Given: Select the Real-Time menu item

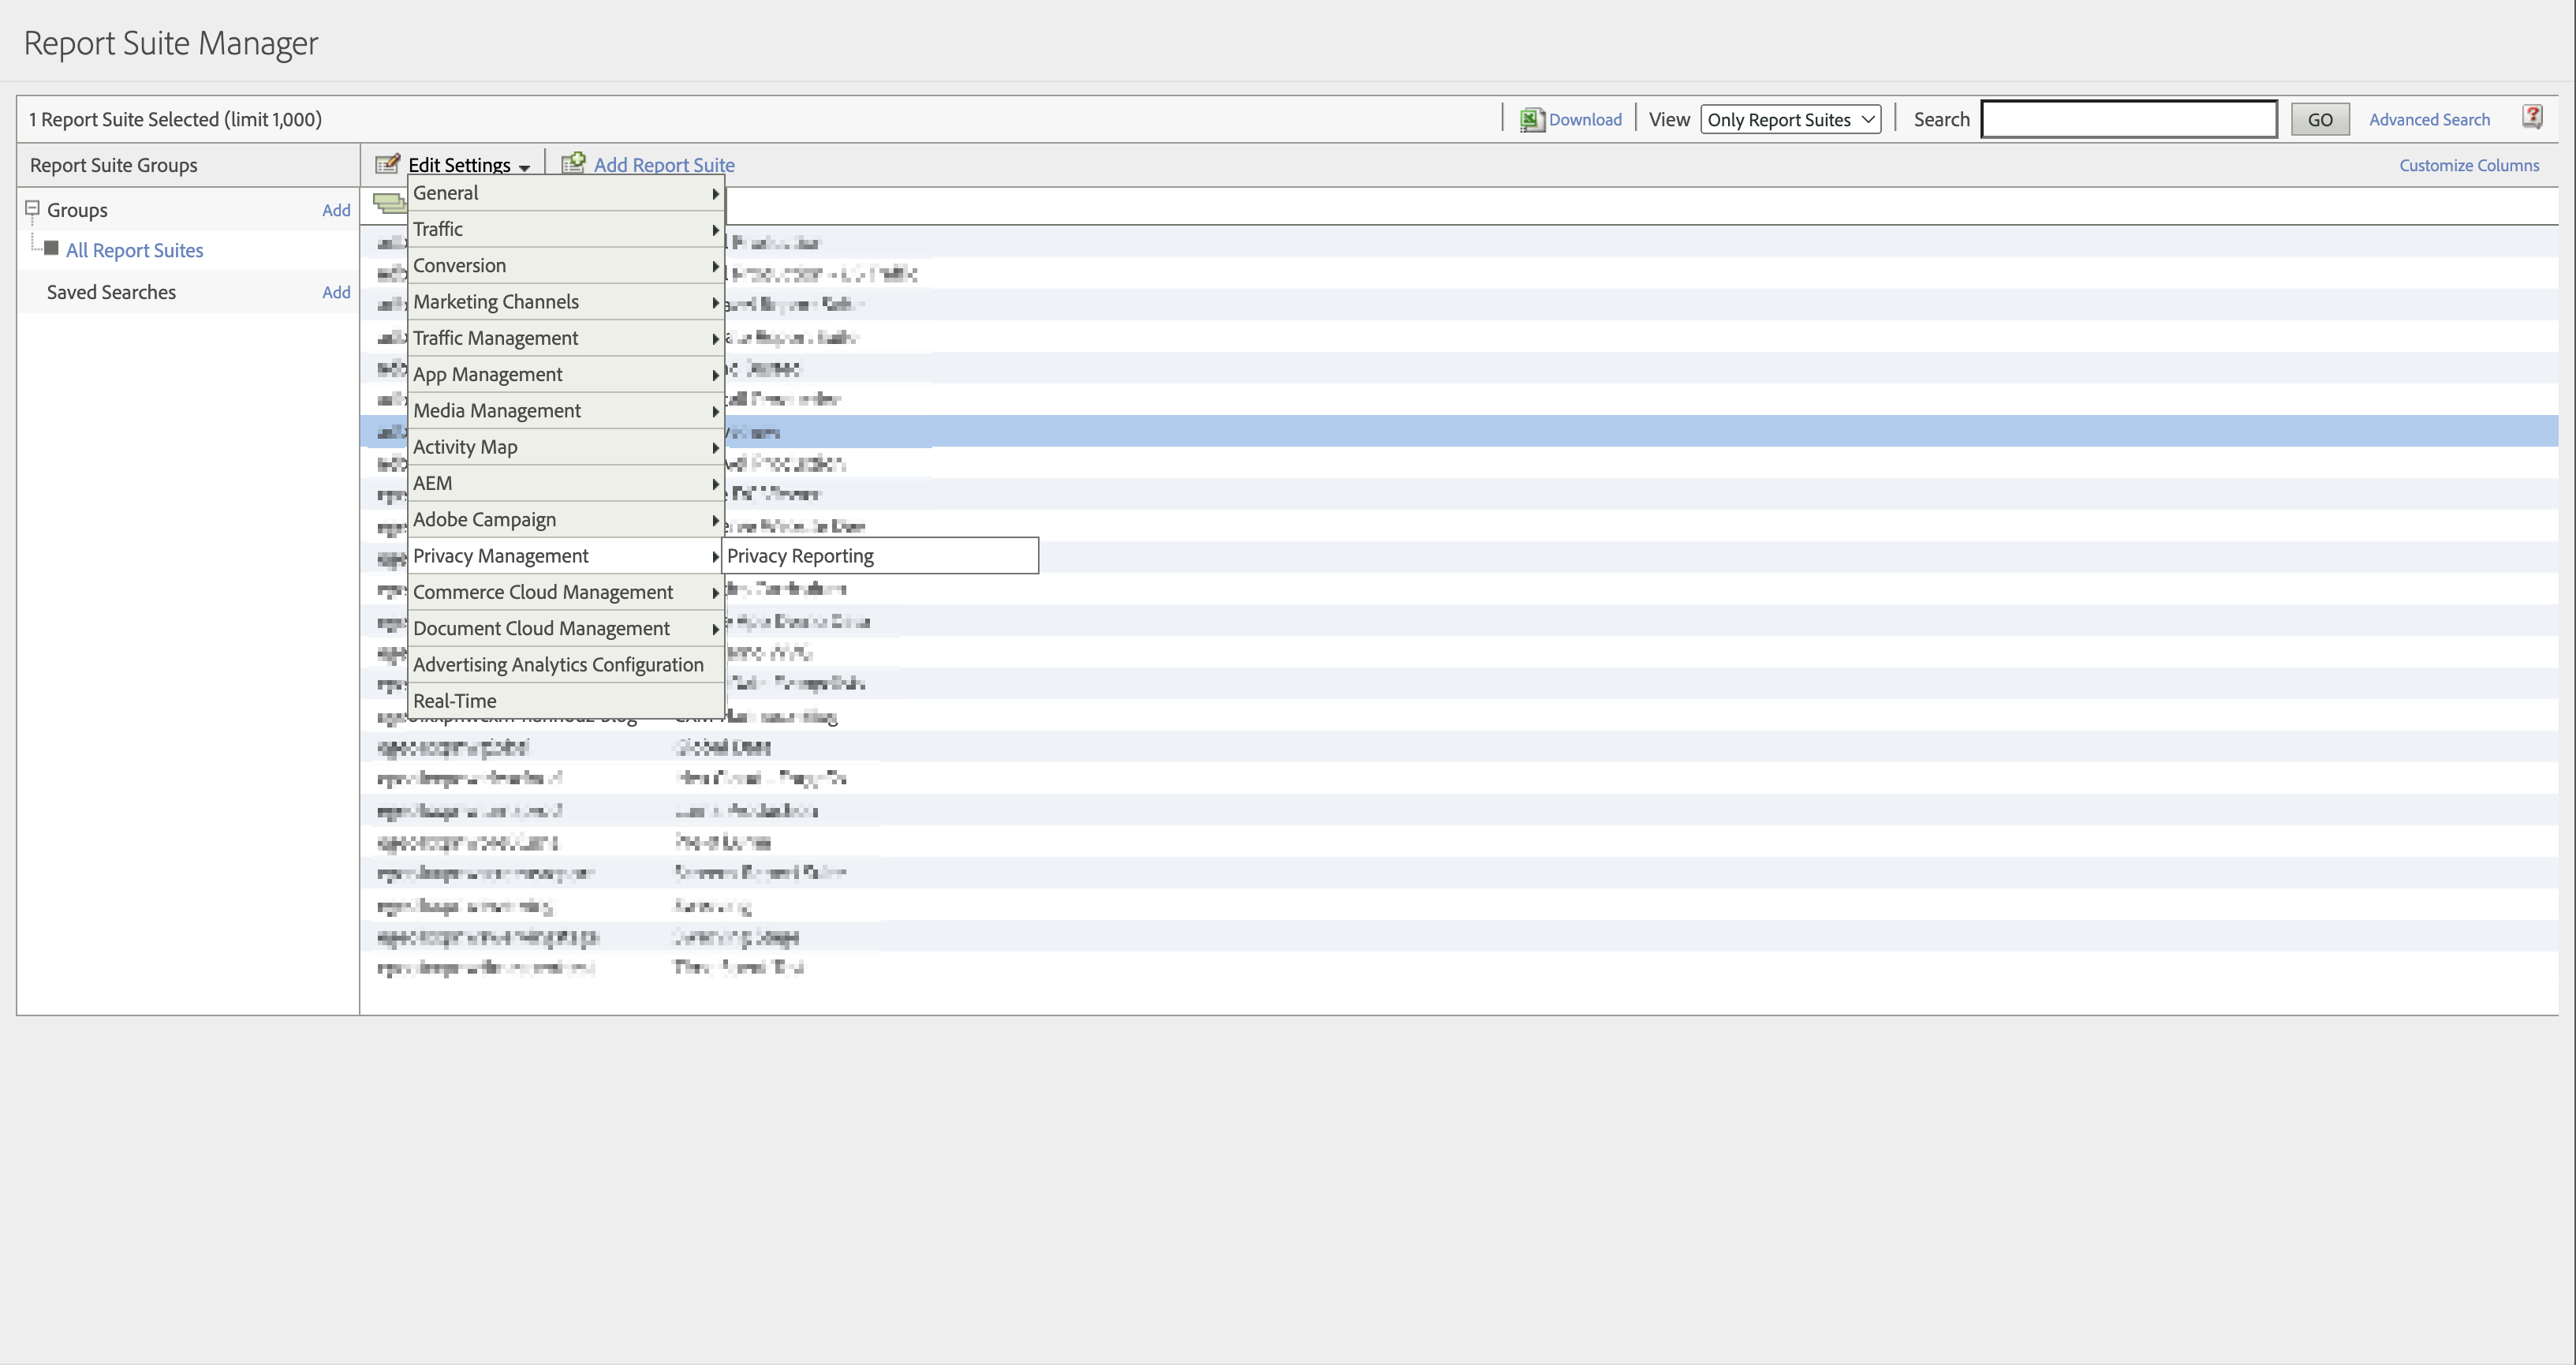Looking at the screenshot, I should point(455,701).
